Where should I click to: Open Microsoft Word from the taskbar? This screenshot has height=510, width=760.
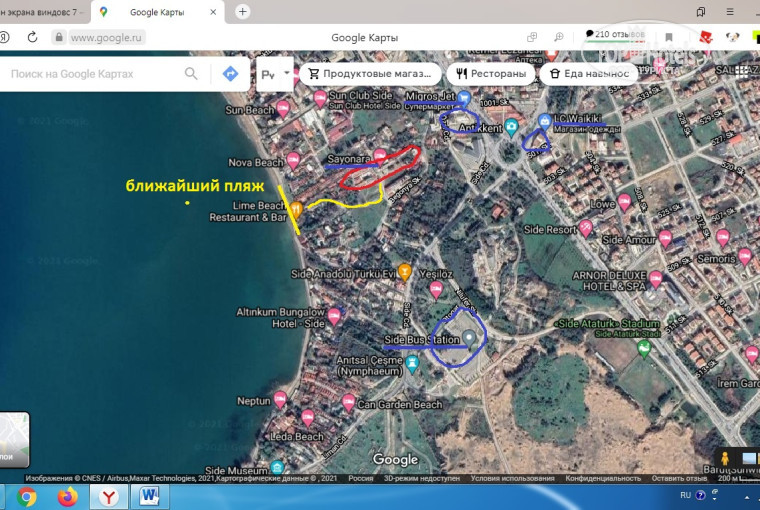[150, 496]
